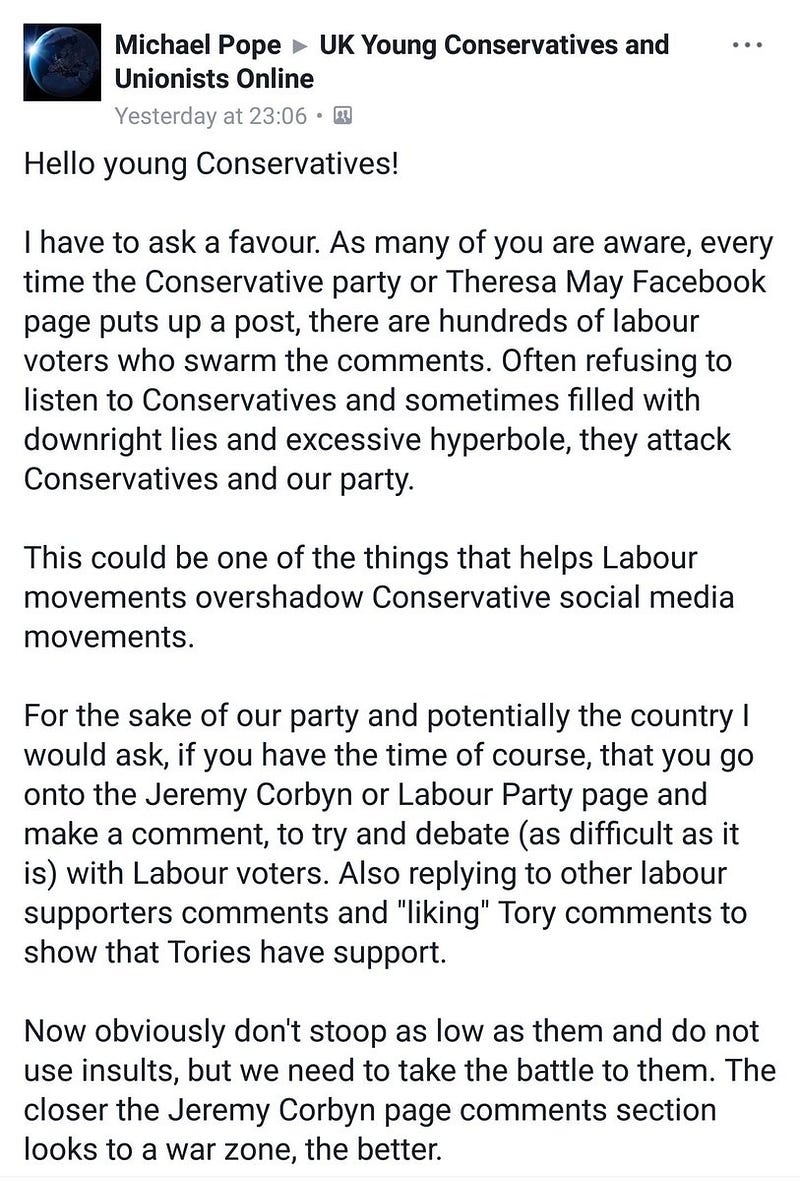Image resolution: width=800 pixels, height=1181 pixels.
Task: Click the 'Hello young Conservatives!' greeting
Action: tap(211, 163)
